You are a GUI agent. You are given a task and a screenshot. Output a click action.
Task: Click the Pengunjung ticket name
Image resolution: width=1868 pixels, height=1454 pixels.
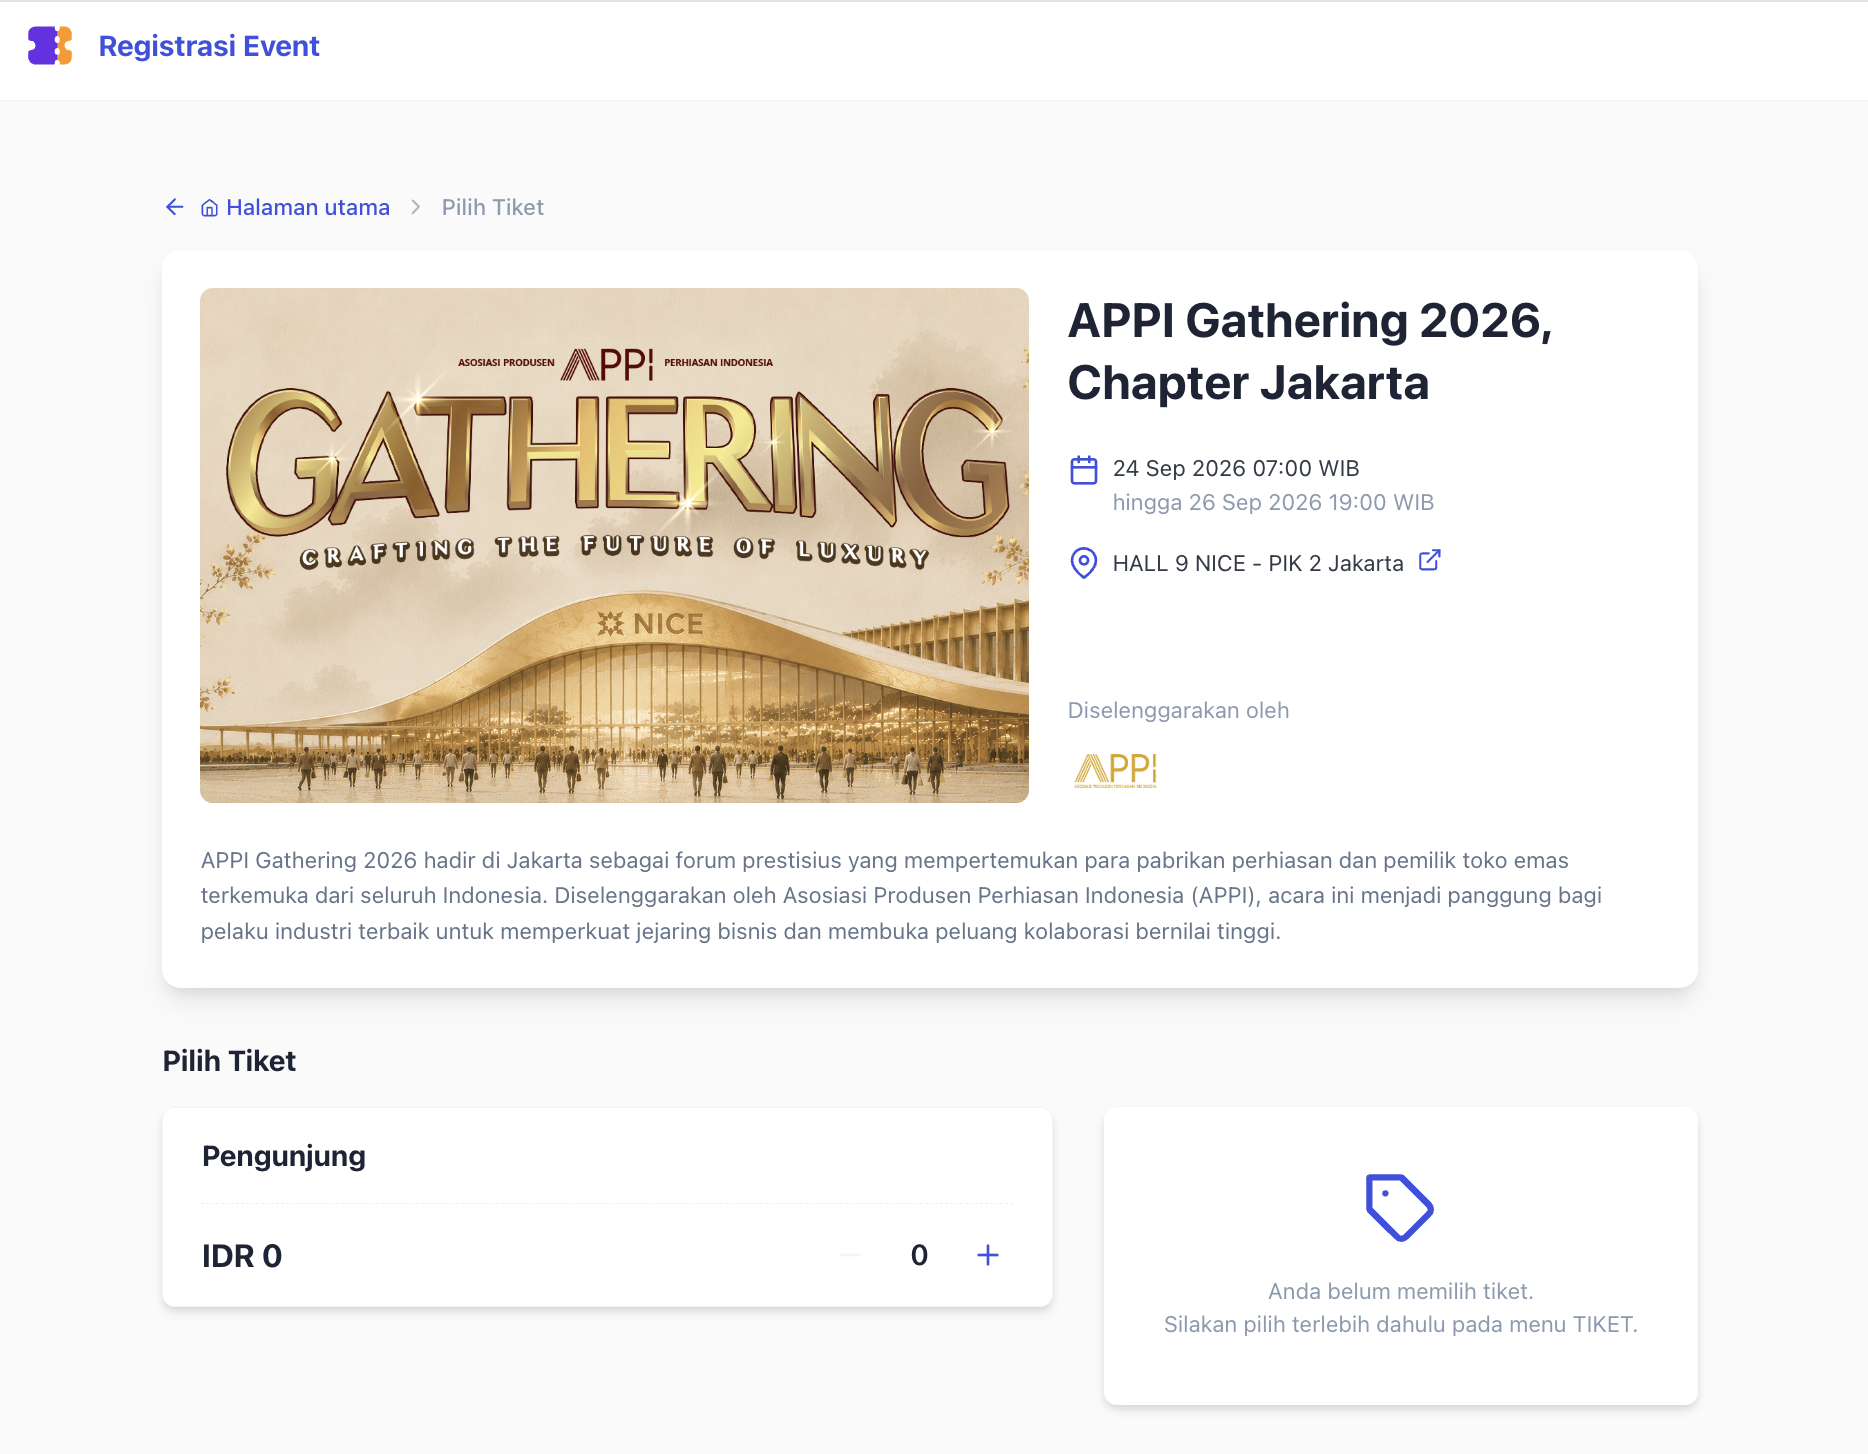(284, 1156)
